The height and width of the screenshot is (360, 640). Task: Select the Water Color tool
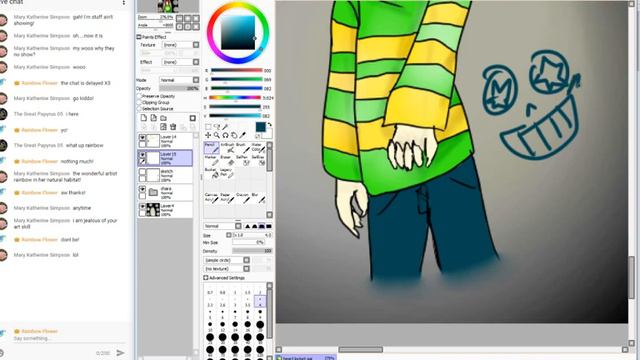pyautogui.click(x=258, y=148)
